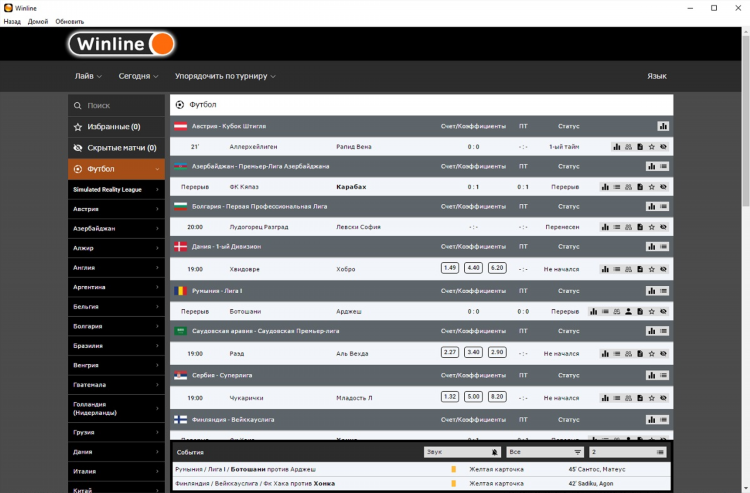Select 2.27 odds for Раэд win
The image size is (750, 493).
point(450,352)
